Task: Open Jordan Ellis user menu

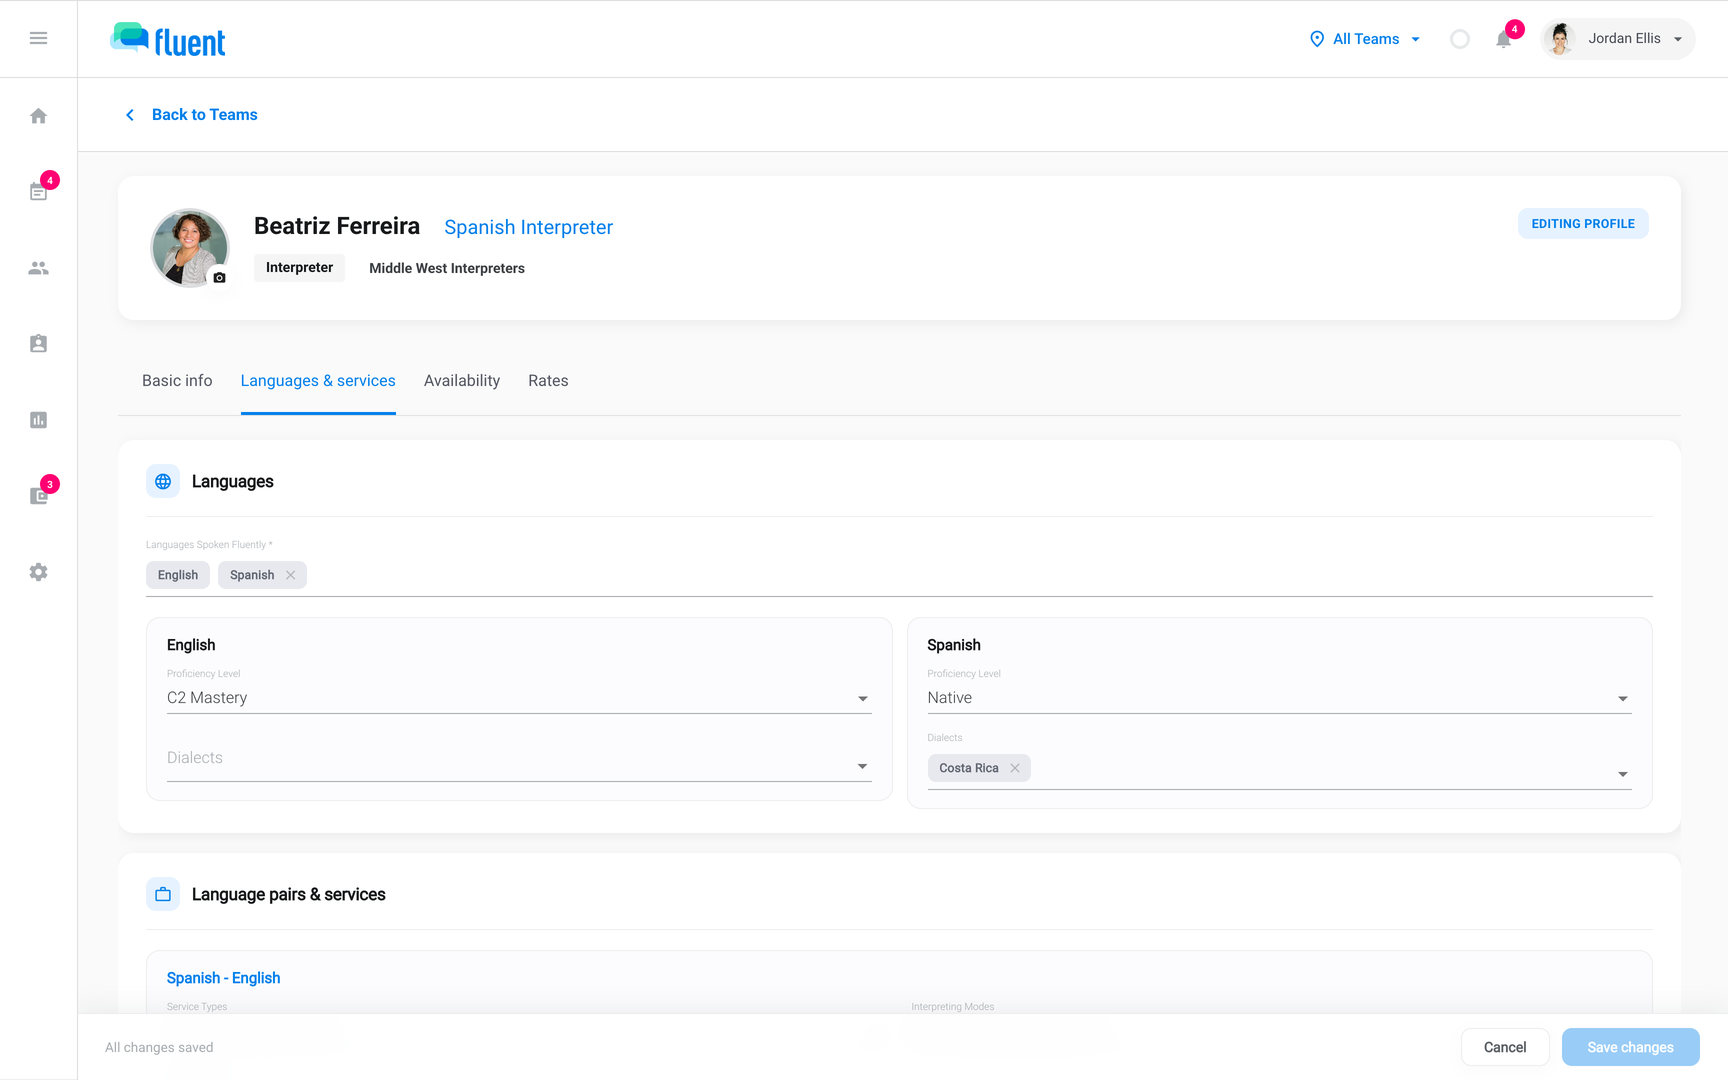Action: 1618,39
